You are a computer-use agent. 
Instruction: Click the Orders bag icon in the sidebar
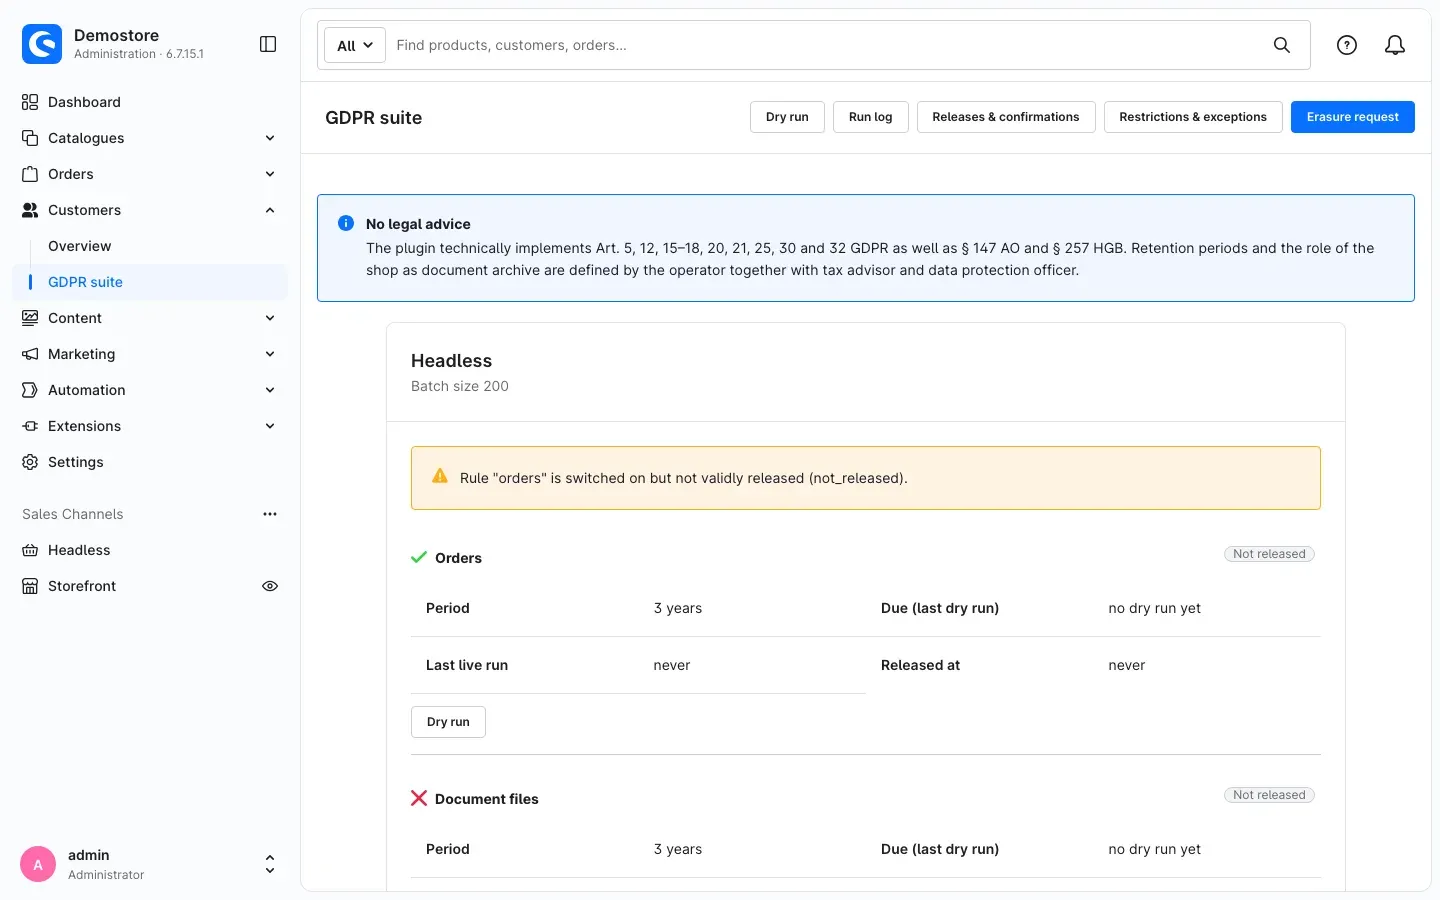pyautogui.click(x=30, y=174)
